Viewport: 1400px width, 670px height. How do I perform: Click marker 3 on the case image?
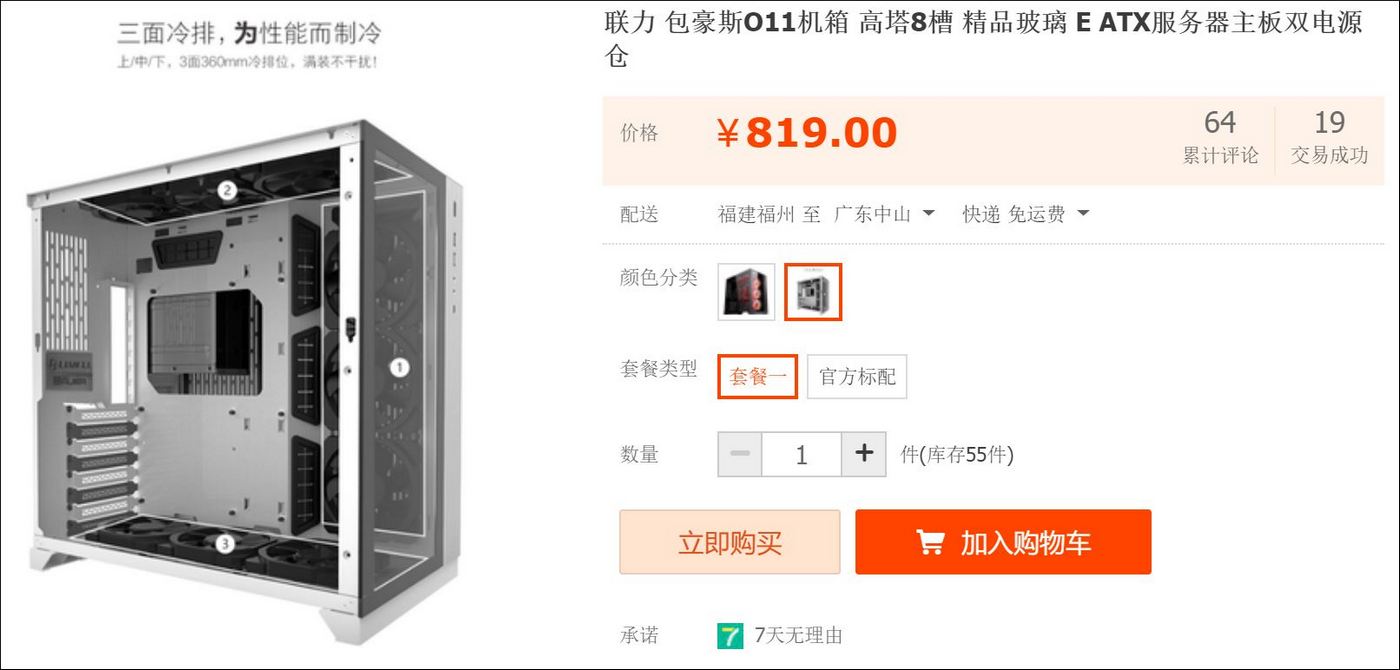click(x=225, y=543)
